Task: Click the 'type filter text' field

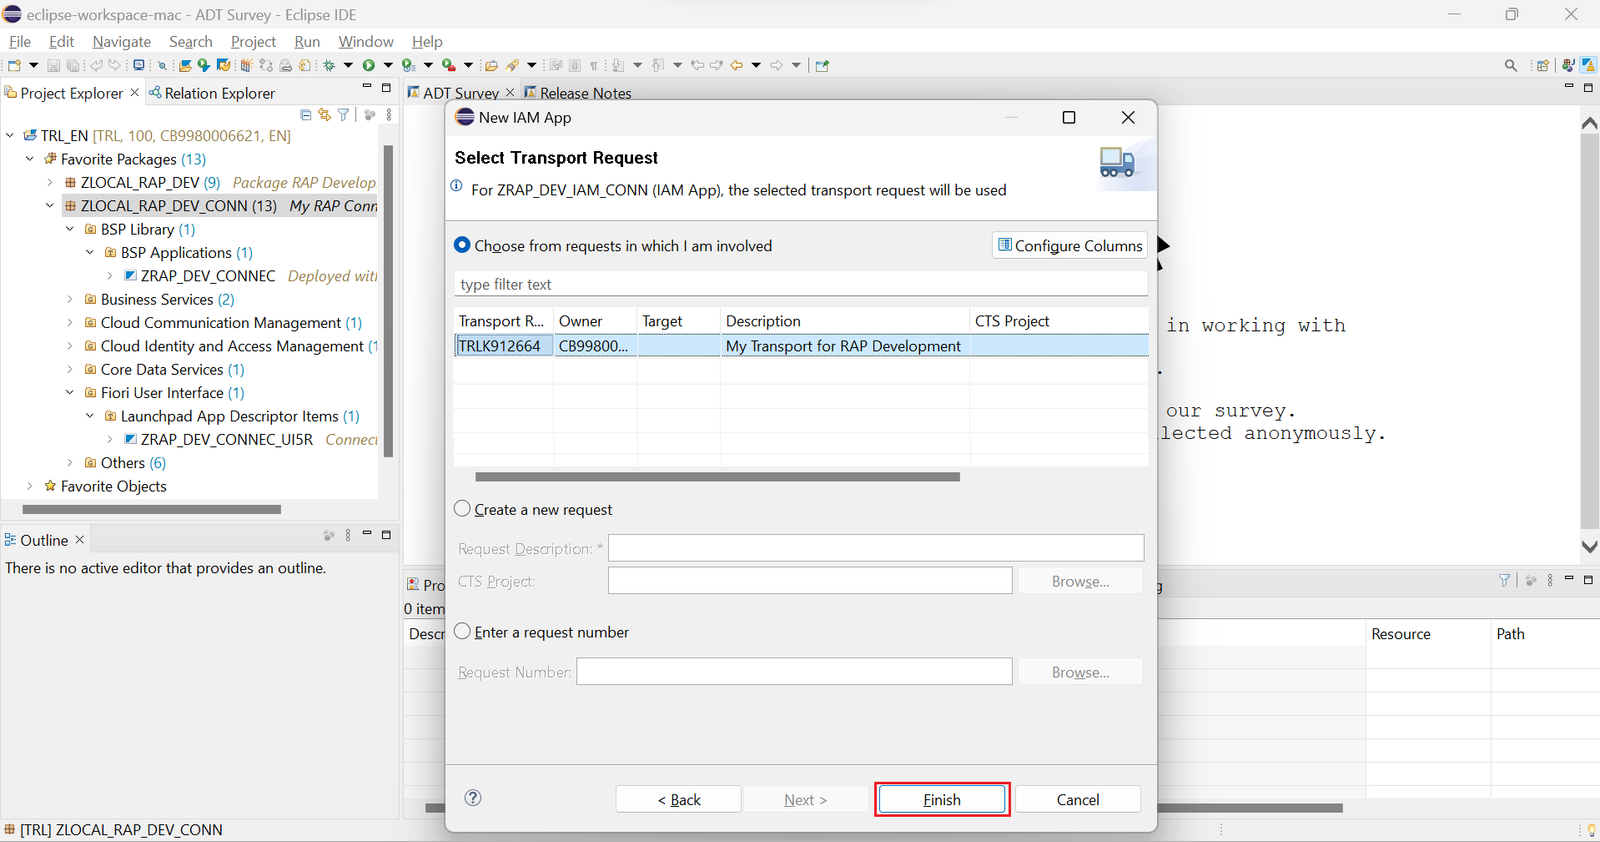Action: (x=800, y=284)
